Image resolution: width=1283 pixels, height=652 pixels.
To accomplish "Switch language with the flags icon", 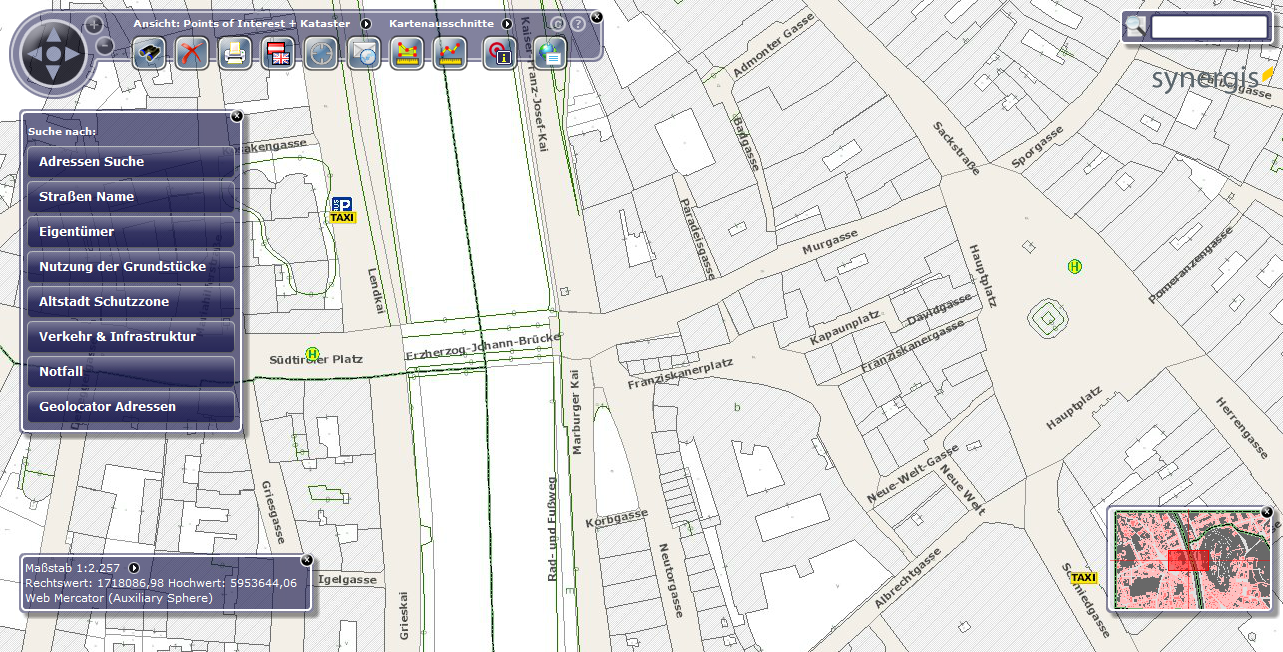I will 277,53.
